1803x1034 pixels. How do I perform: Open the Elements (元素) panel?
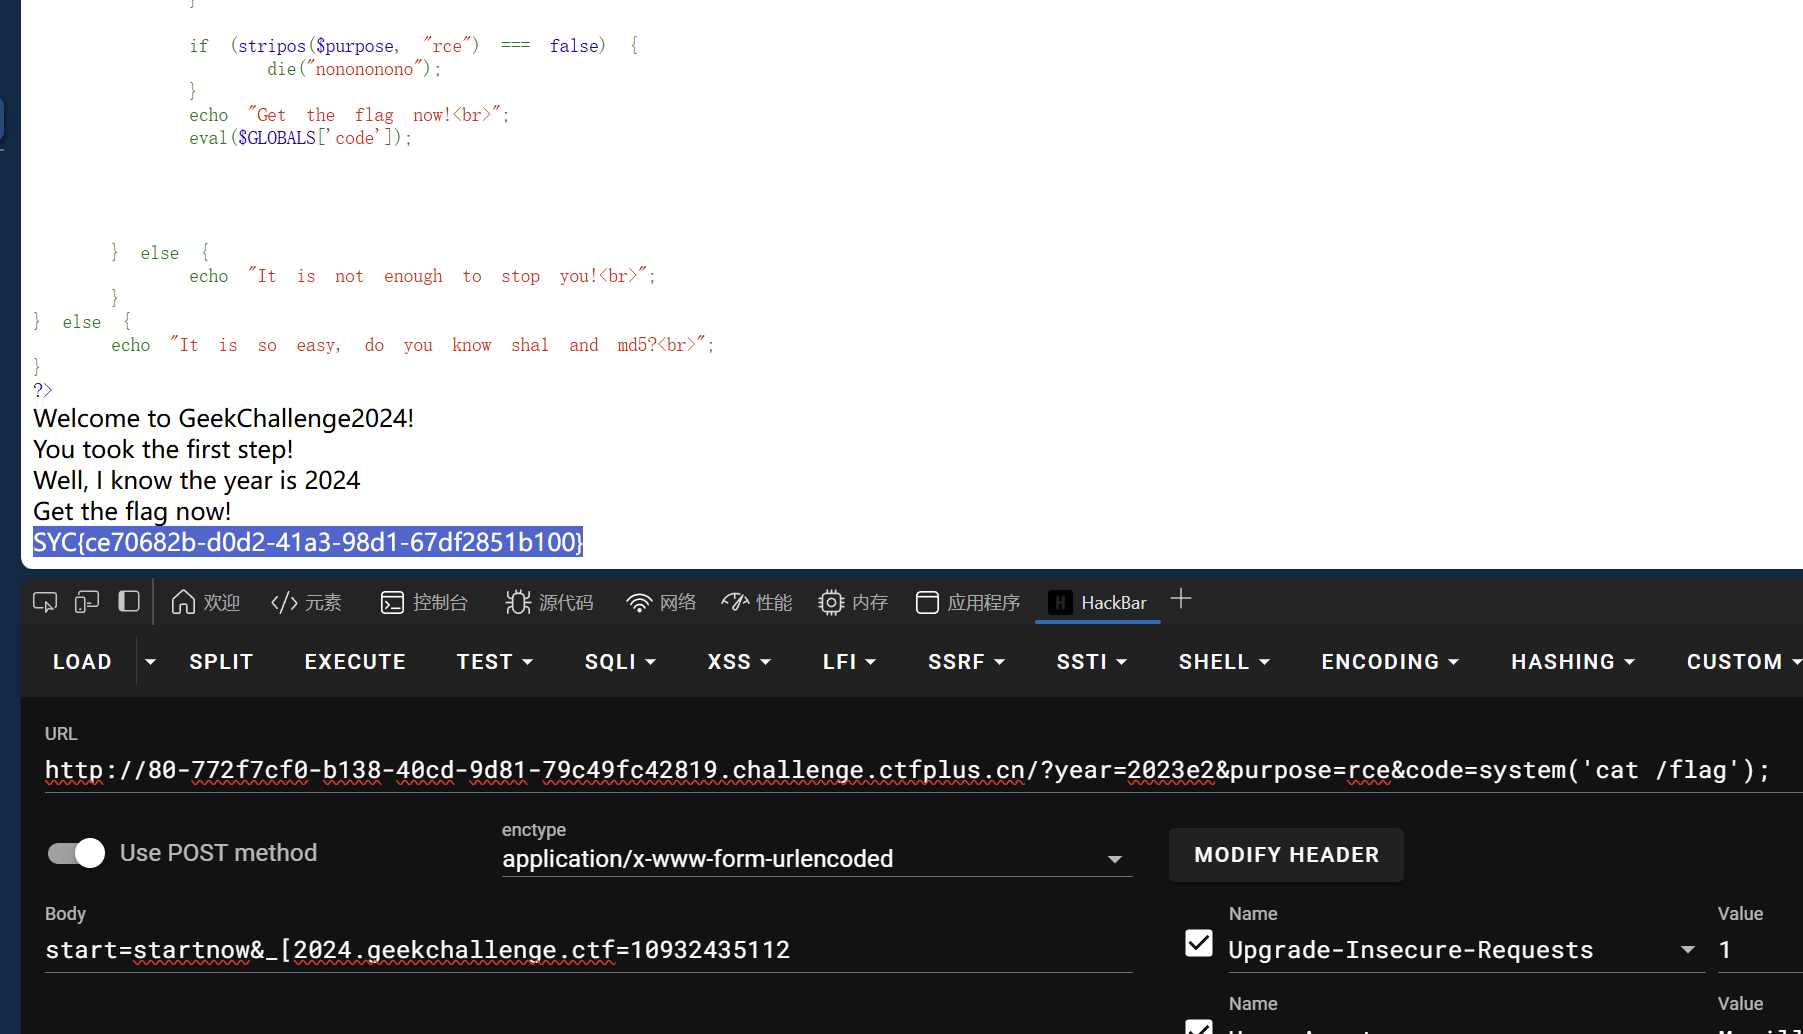coord(306,602)
